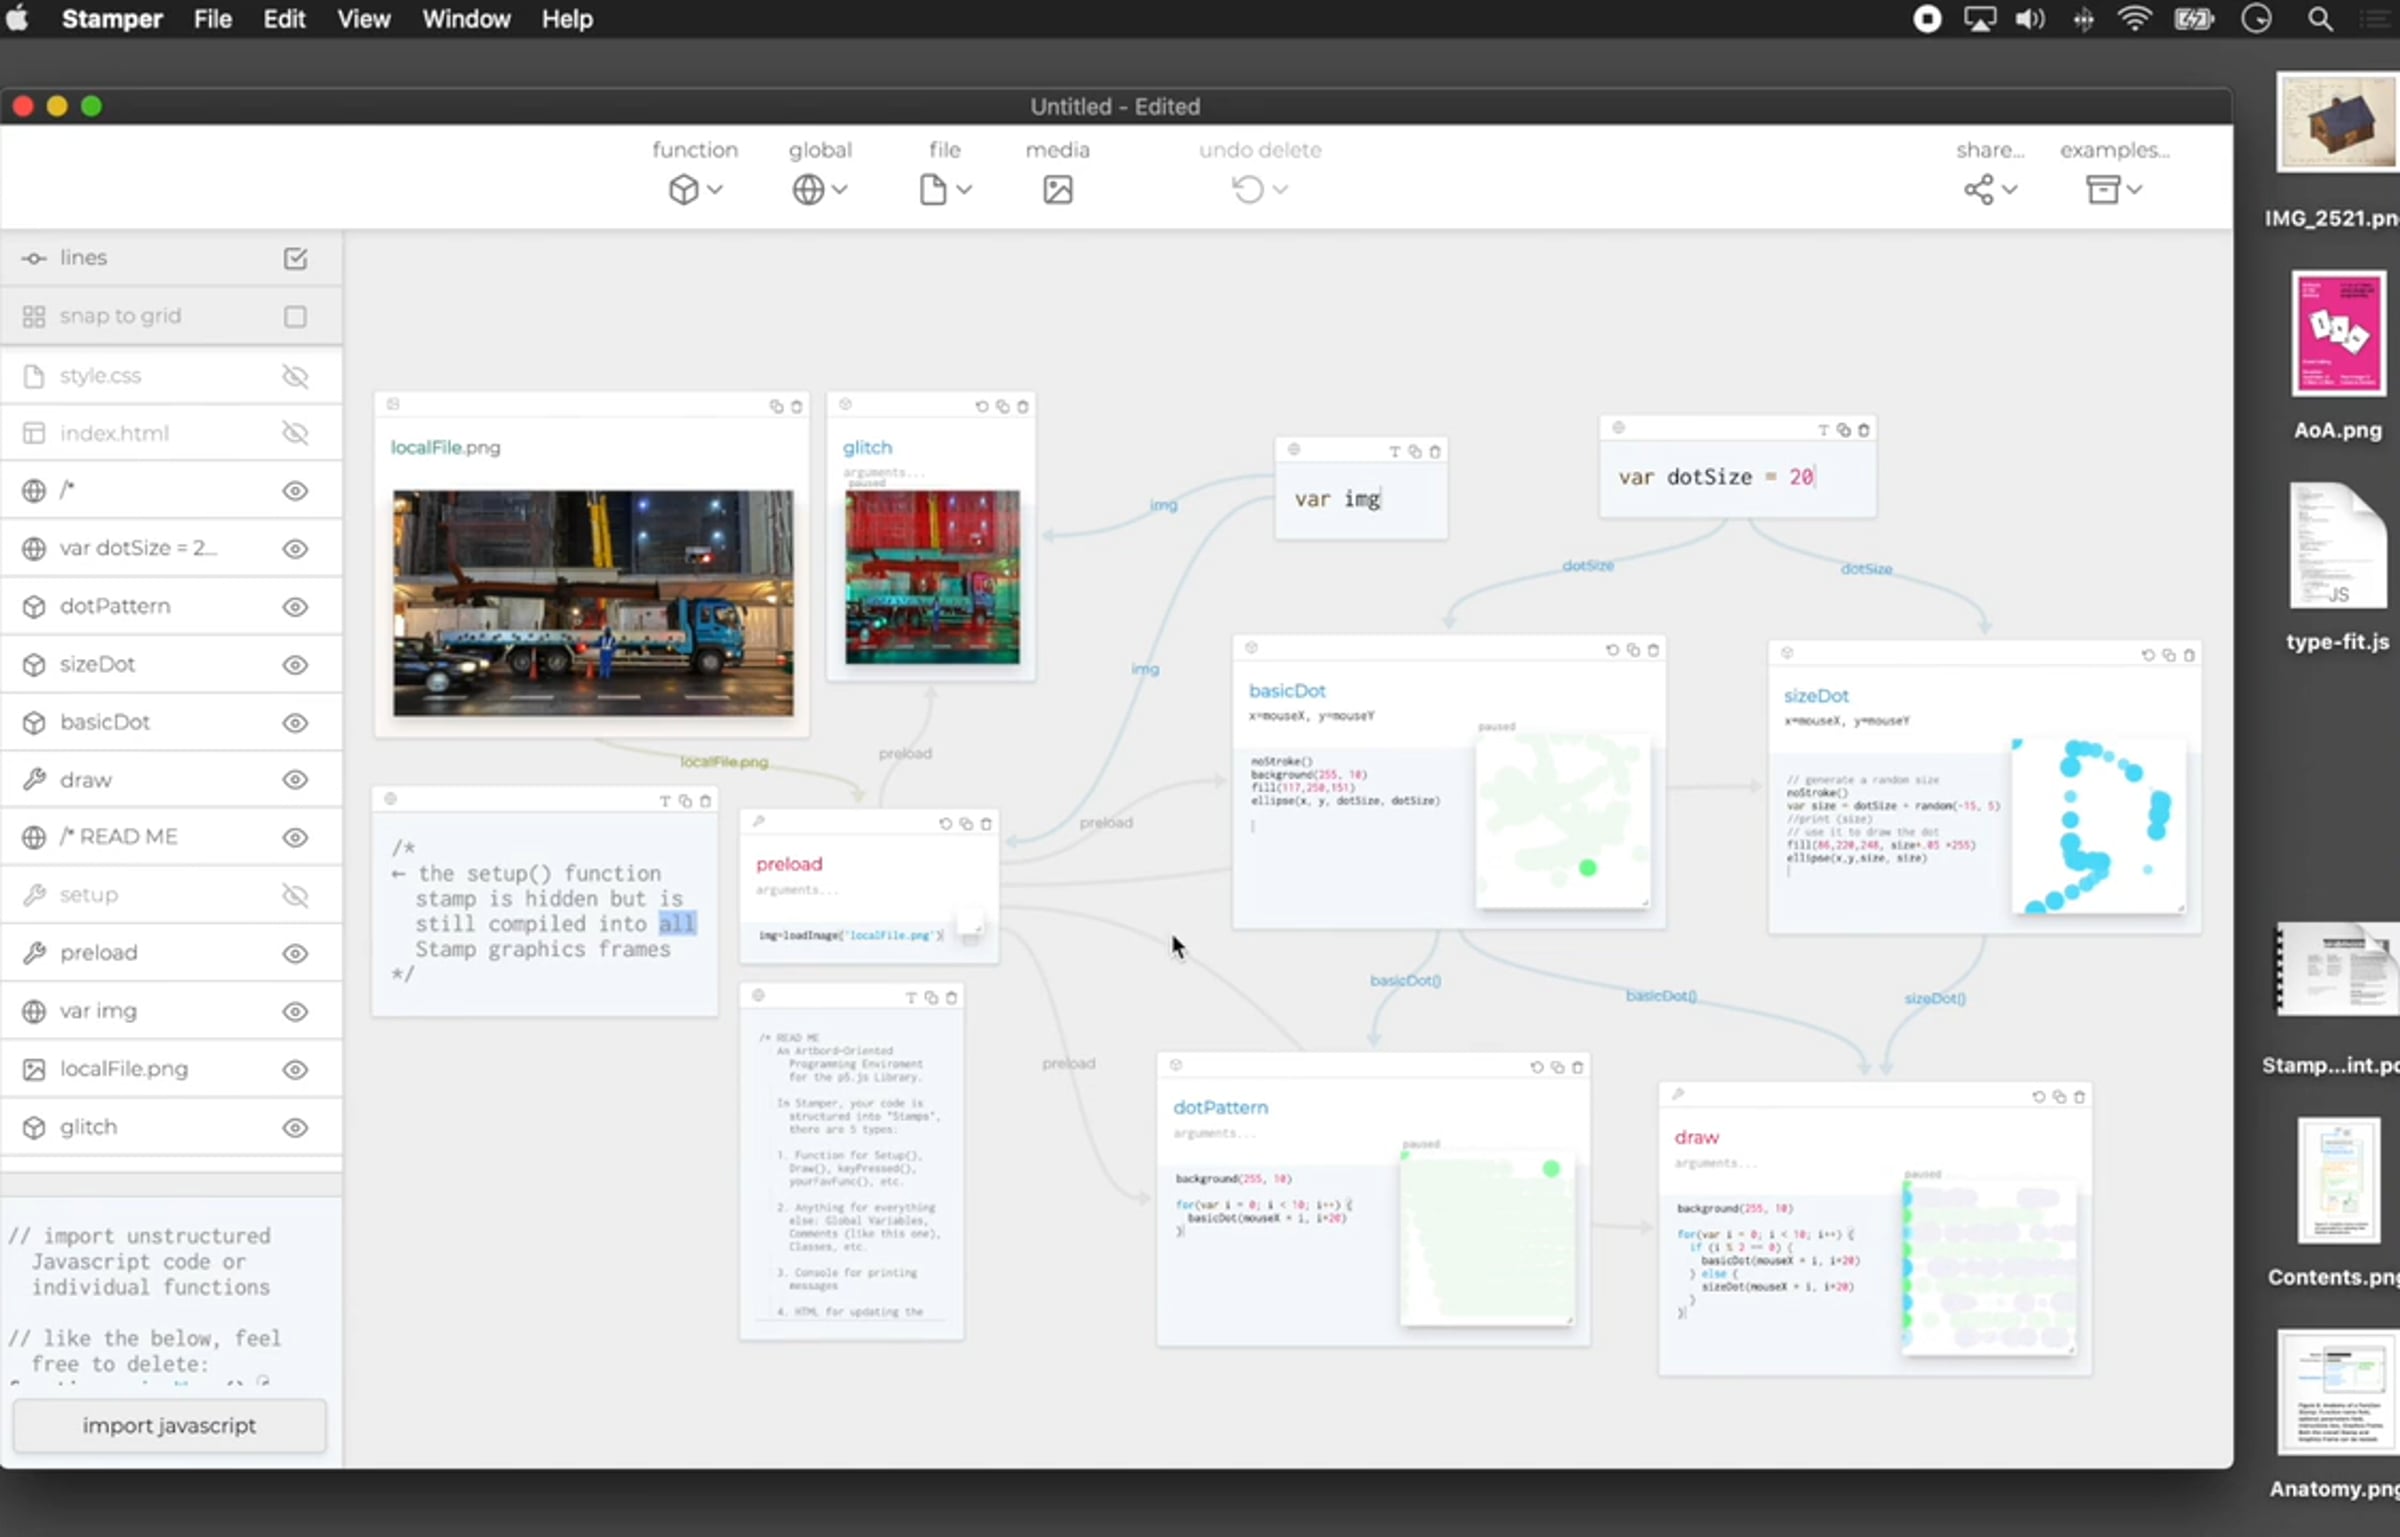Delete the localFile.png stamp with trash icon
Viewport: 2400px width, 1537px height.
(797, 407)
